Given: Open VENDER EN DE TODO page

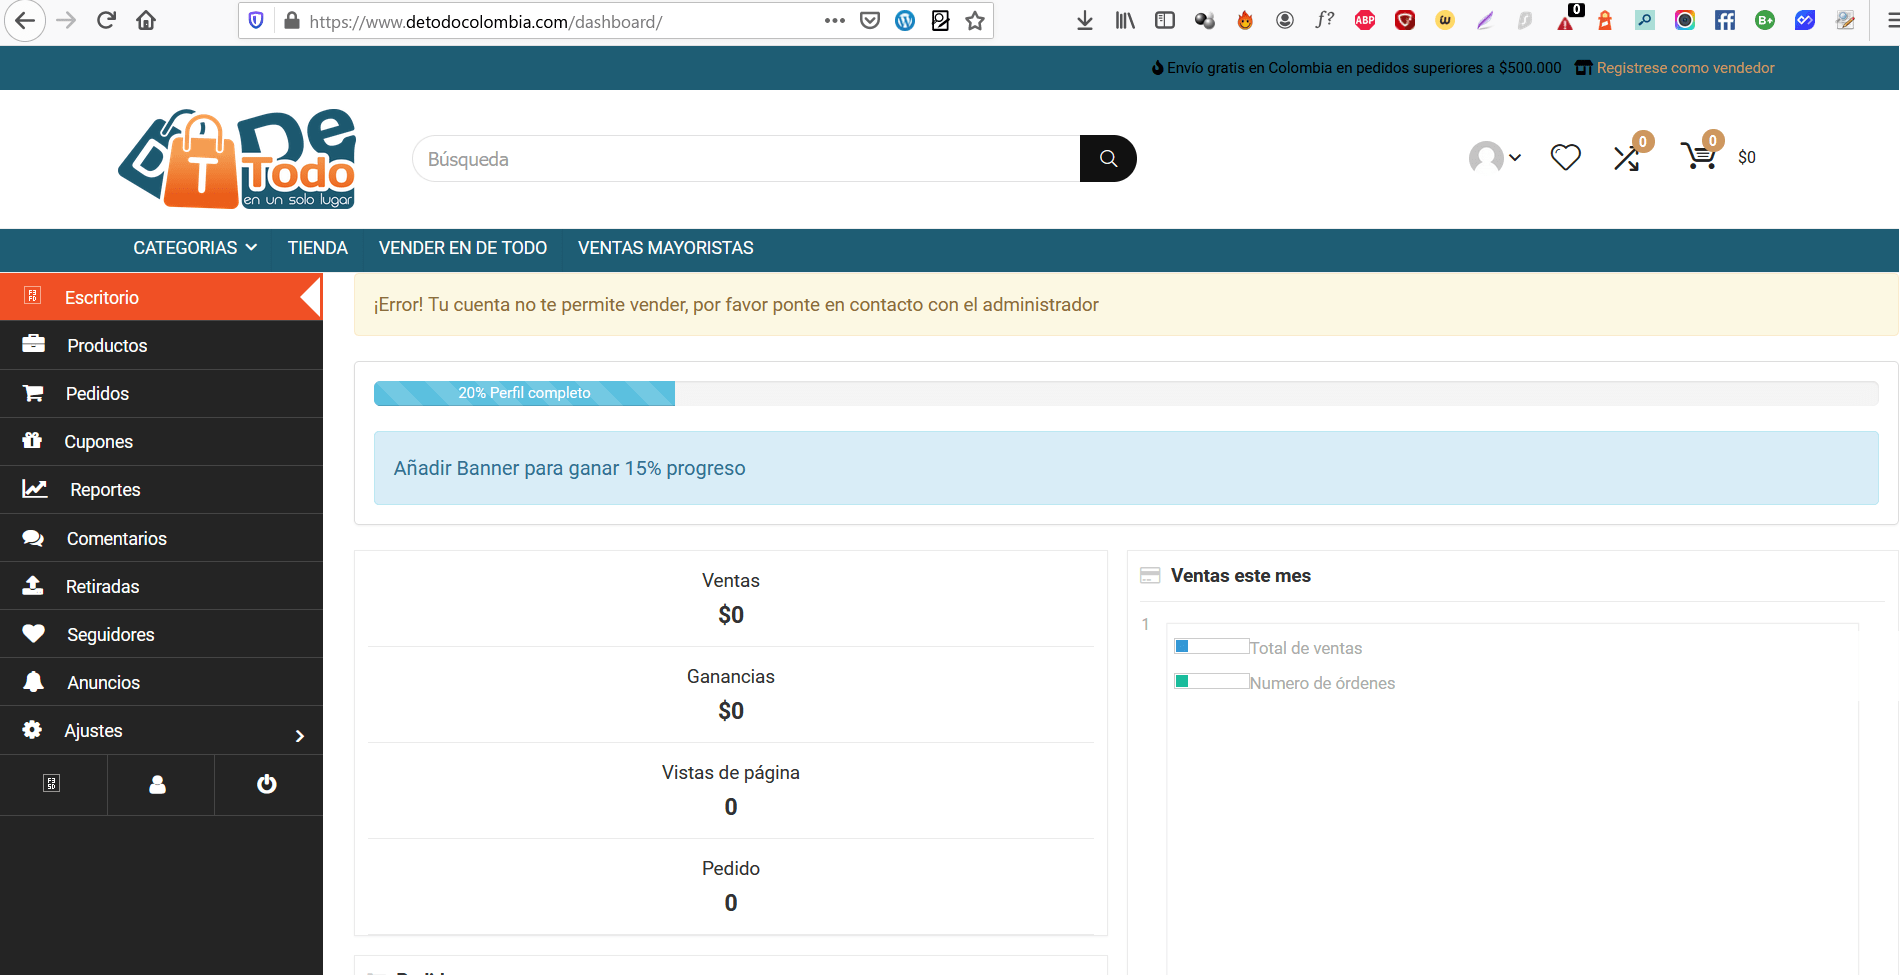Looking at the screenshot, I should click(x=463, y=248).
